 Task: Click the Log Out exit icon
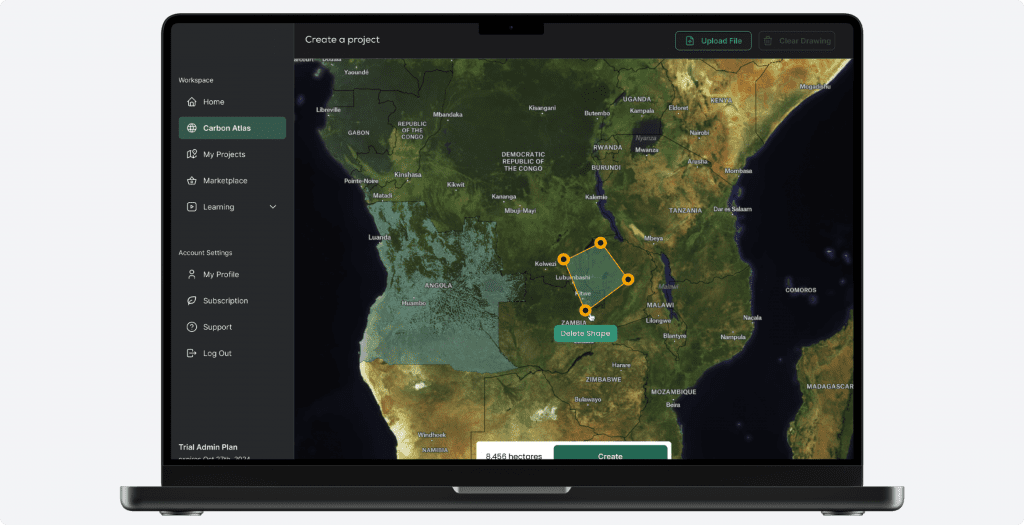[x=191, y=353]
